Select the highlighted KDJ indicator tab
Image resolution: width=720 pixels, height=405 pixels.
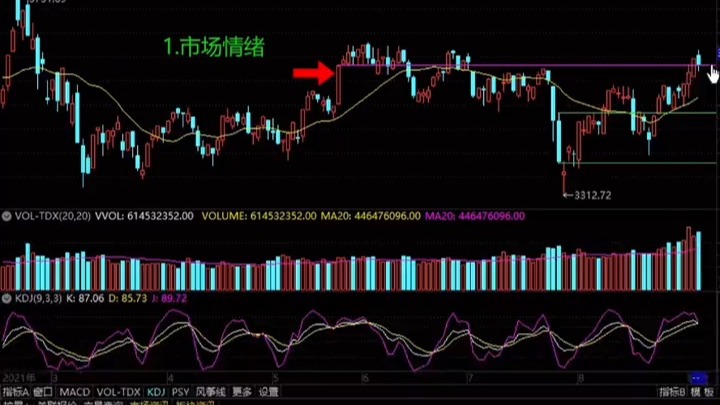156,391
